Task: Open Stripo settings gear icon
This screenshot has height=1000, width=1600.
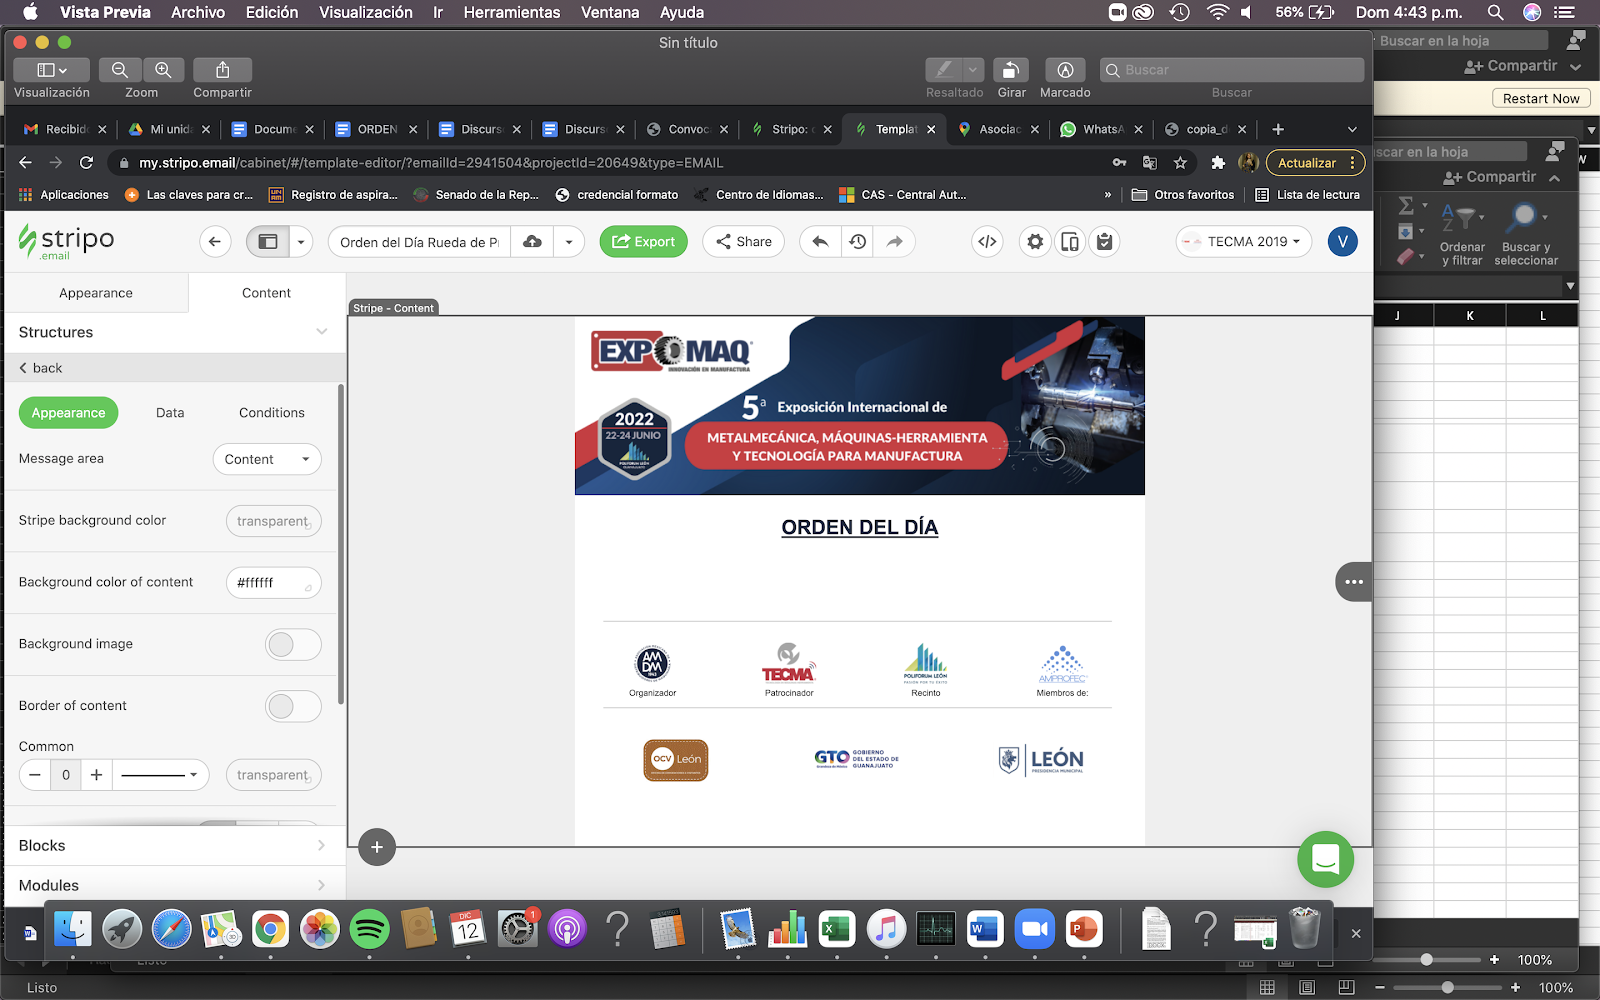Action: [x=1035, y=241]
